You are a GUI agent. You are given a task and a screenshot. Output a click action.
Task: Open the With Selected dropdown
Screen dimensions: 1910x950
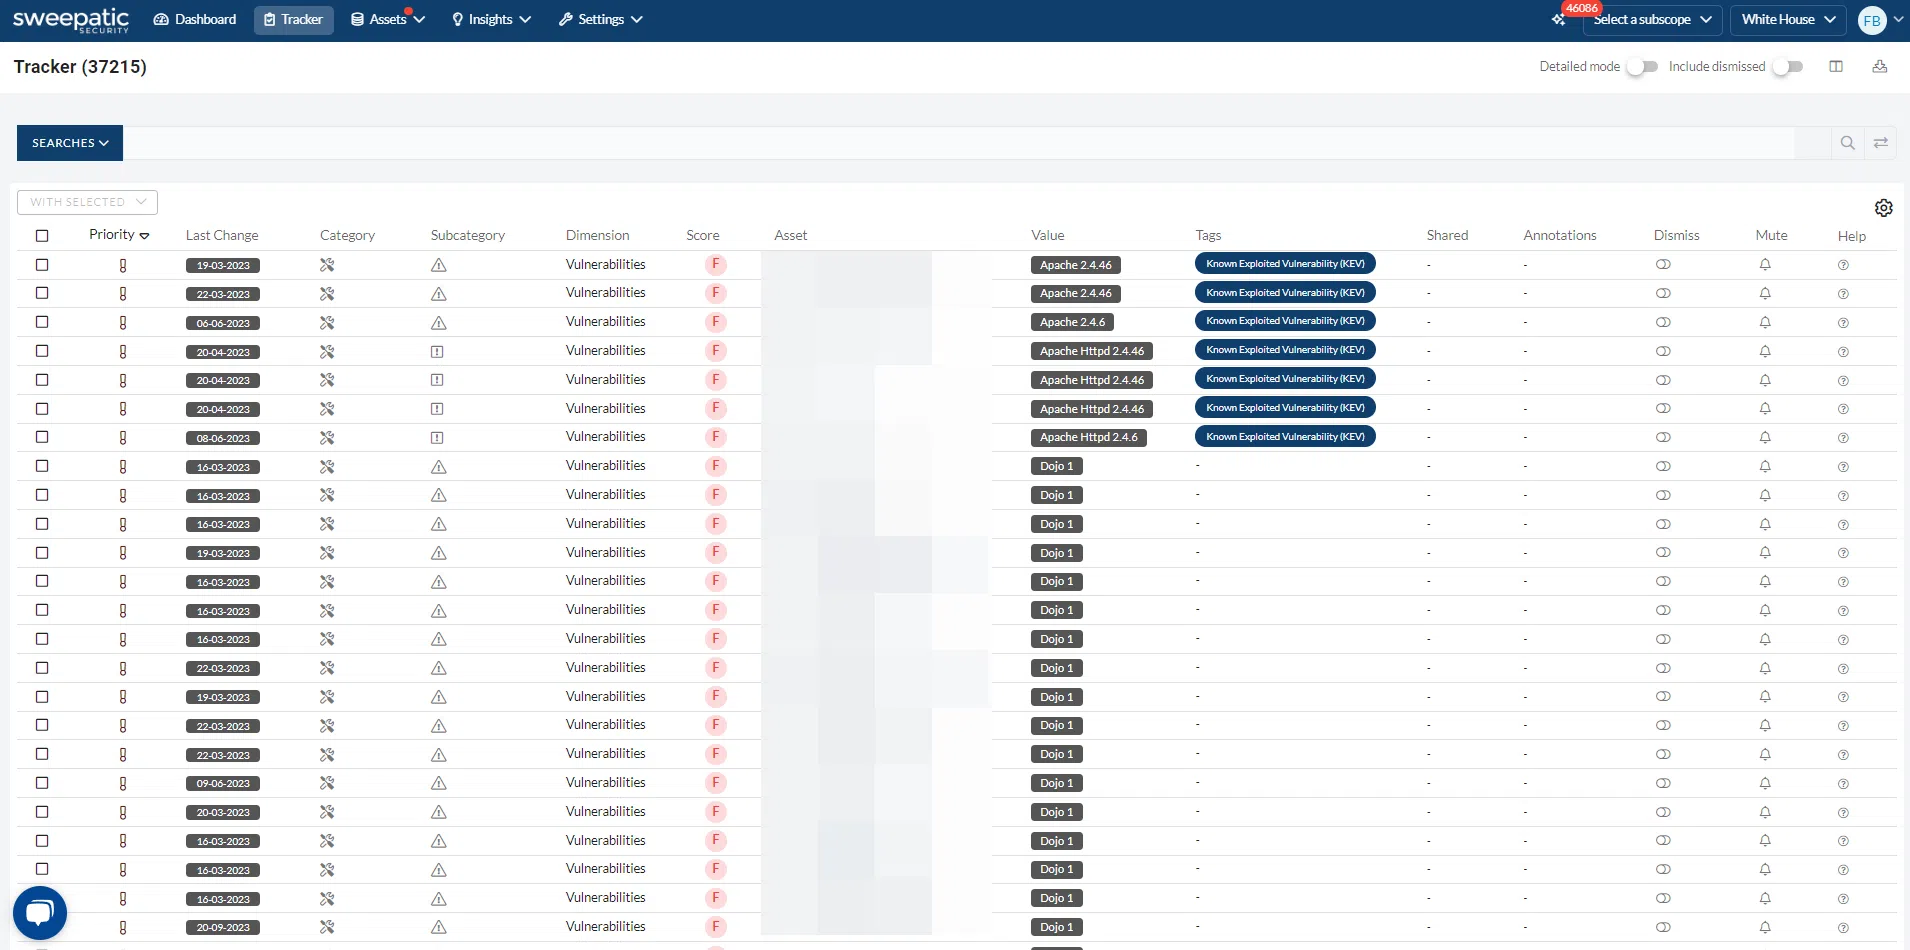click(88, 202)
